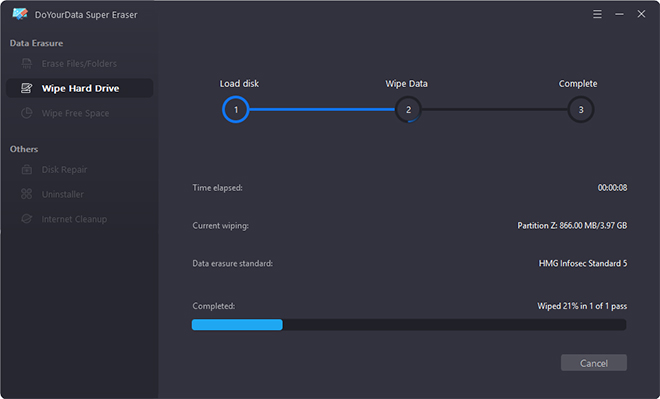Click the Wipe Data step label
660x399 pixels.
[x=407, y=83]
